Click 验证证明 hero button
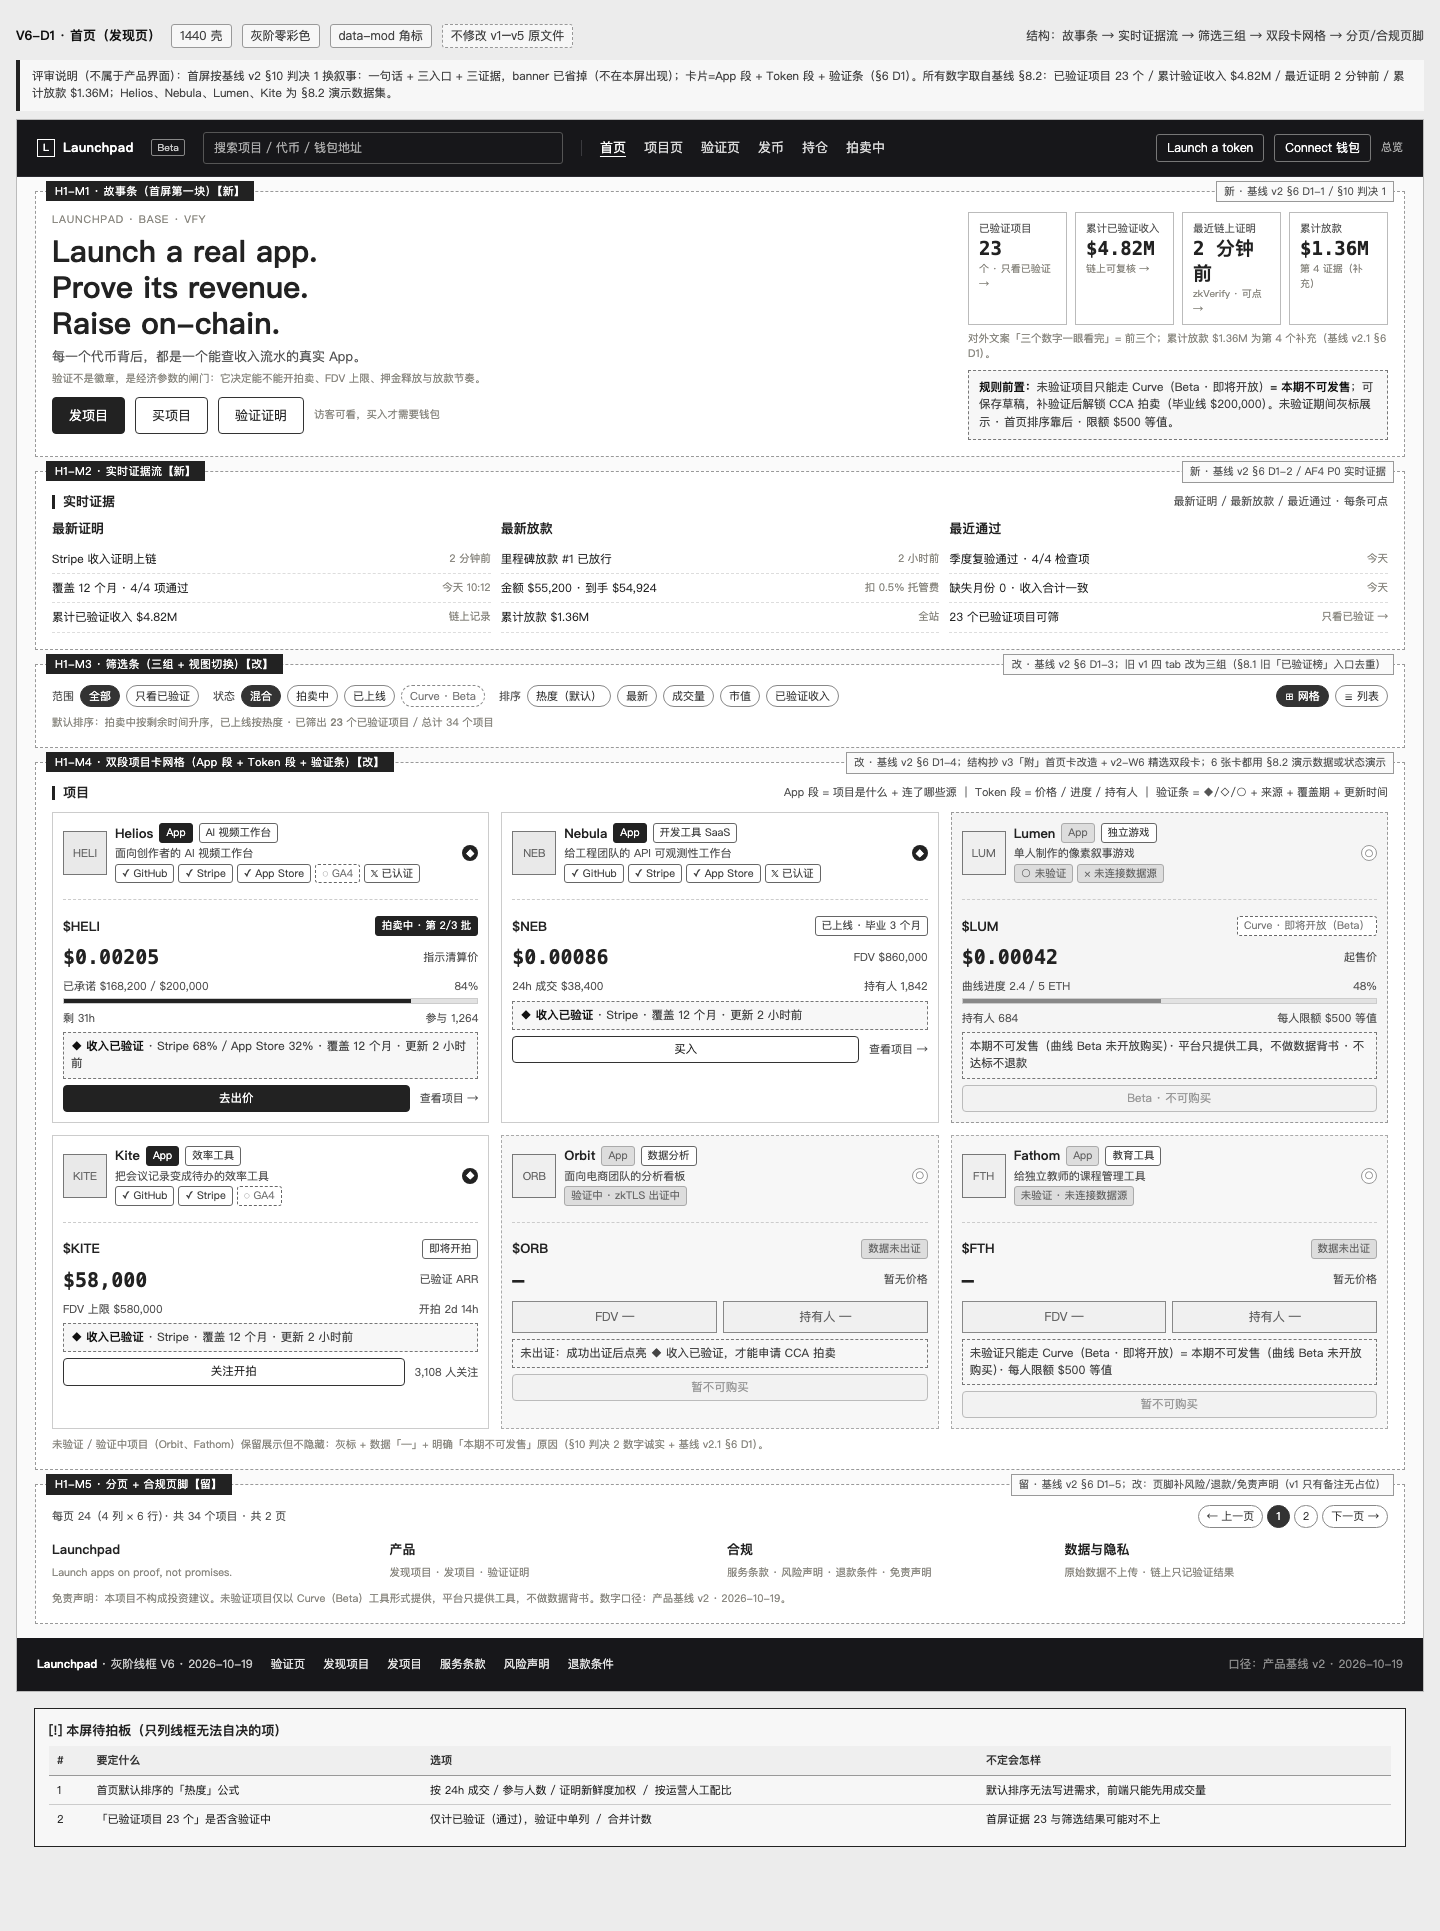Screen dimensions: 1440x1931 tap(261, 415)
